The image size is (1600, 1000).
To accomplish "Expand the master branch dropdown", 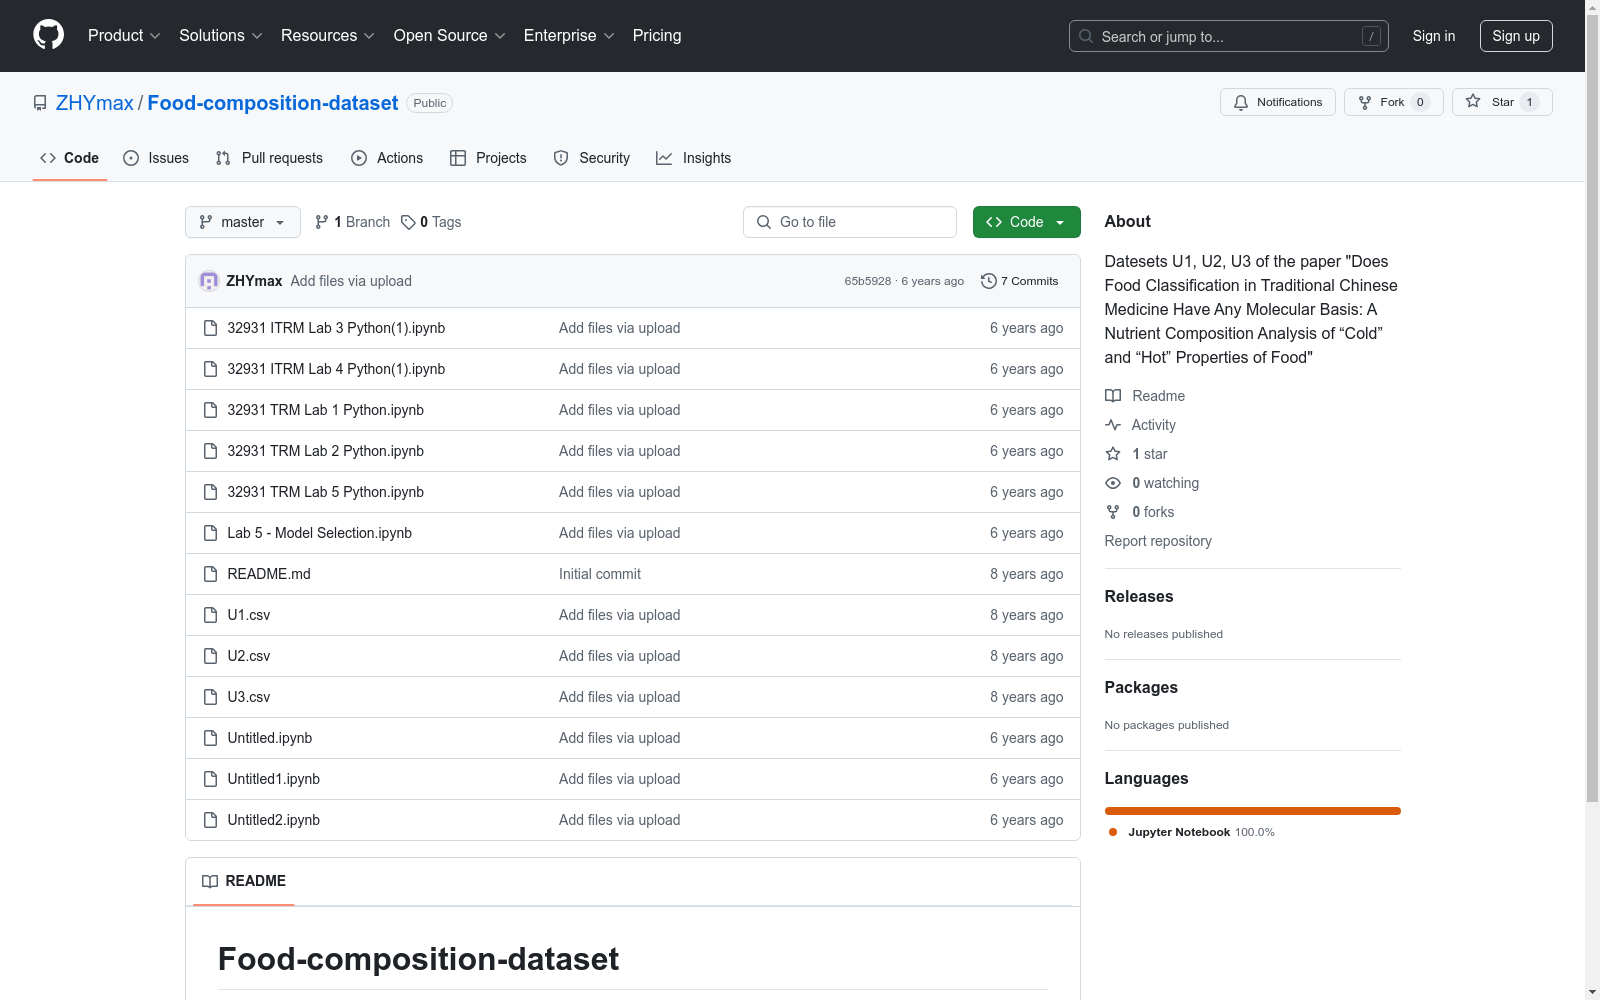I will tap(242, 222).
